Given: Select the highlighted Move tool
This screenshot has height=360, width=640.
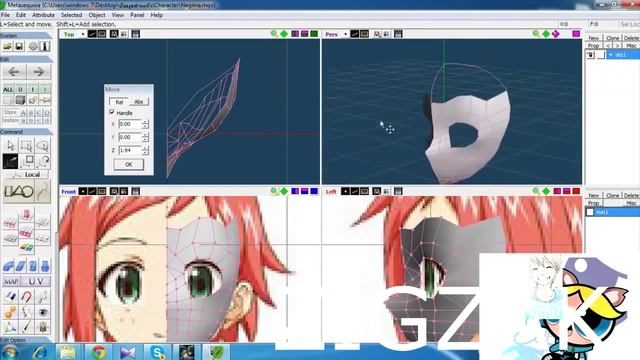Looking at the screenshot, I should pyautogui.click(x=10, y=162).
